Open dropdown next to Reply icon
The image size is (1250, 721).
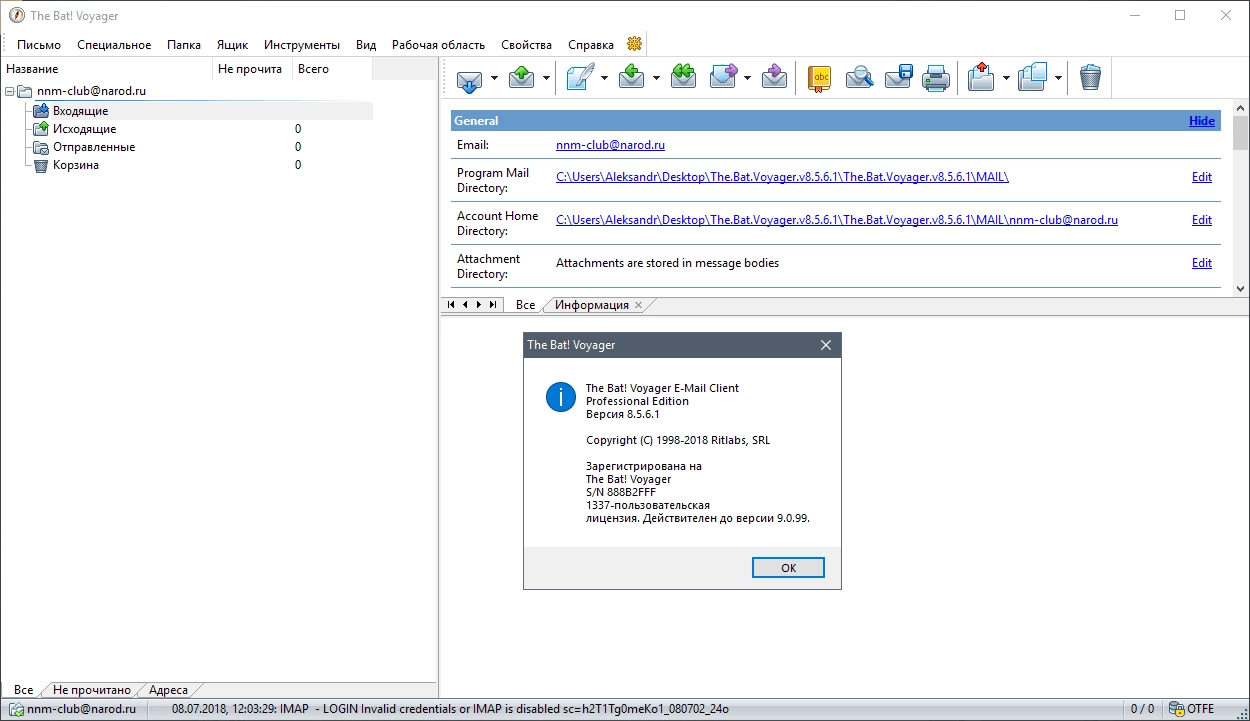[x=656, y=78]
